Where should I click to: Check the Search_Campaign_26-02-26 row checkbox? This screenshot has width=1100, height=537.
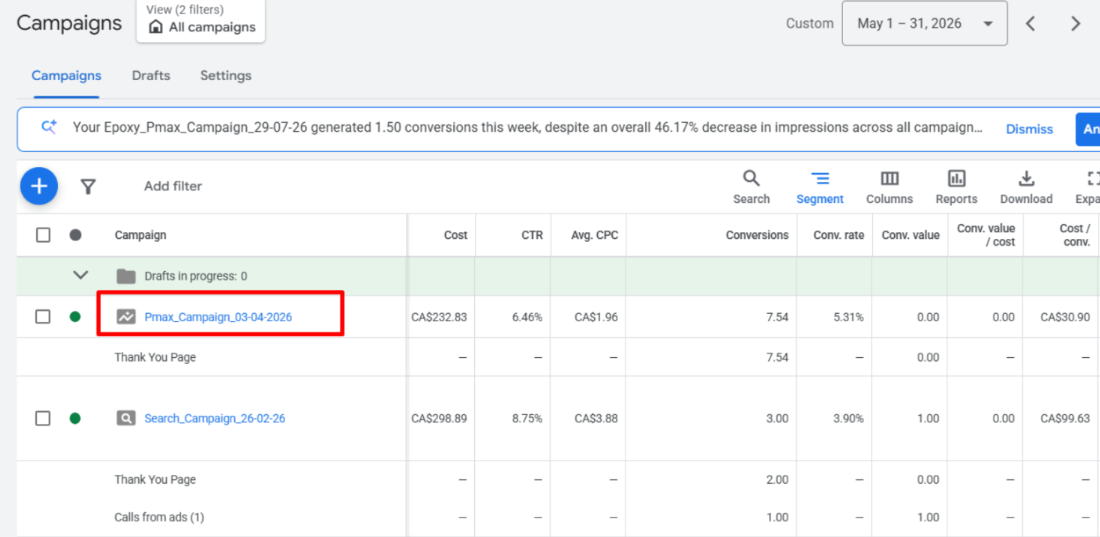(43, 418)
